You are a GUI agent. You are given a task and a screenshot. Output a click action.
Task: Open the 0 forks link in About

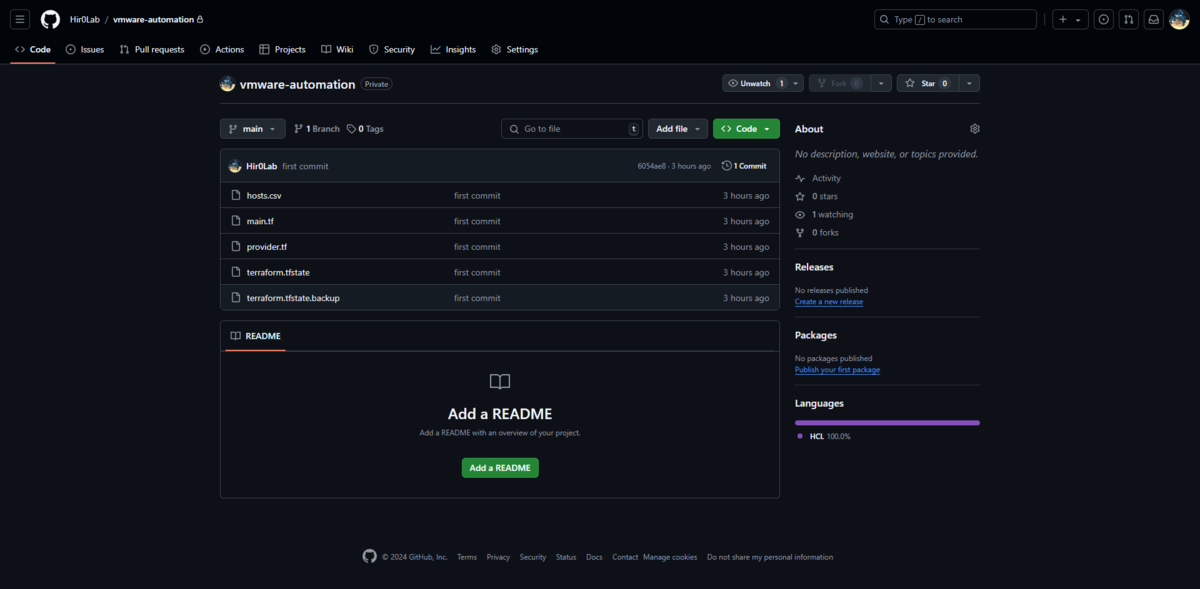[x=817, y=232]
